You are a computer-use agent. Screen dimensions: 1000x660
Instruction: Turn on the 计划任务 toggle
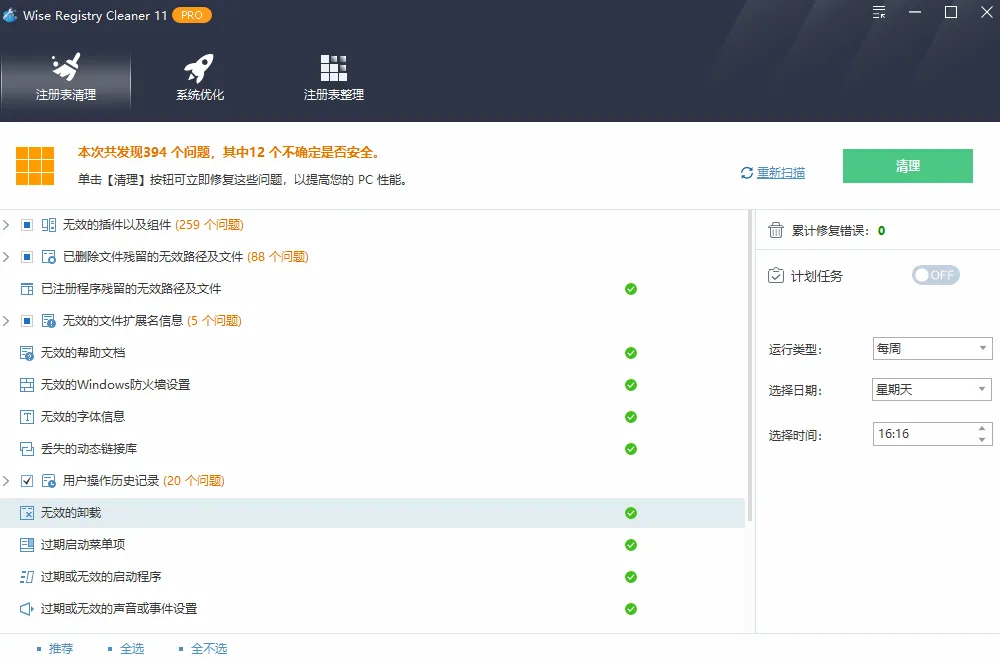coord(936,275)
